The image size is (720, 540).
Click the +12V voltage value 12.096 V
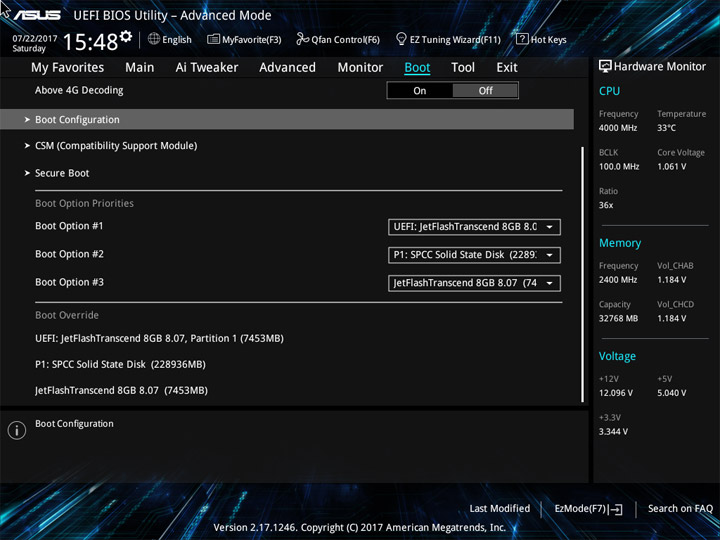616,393
